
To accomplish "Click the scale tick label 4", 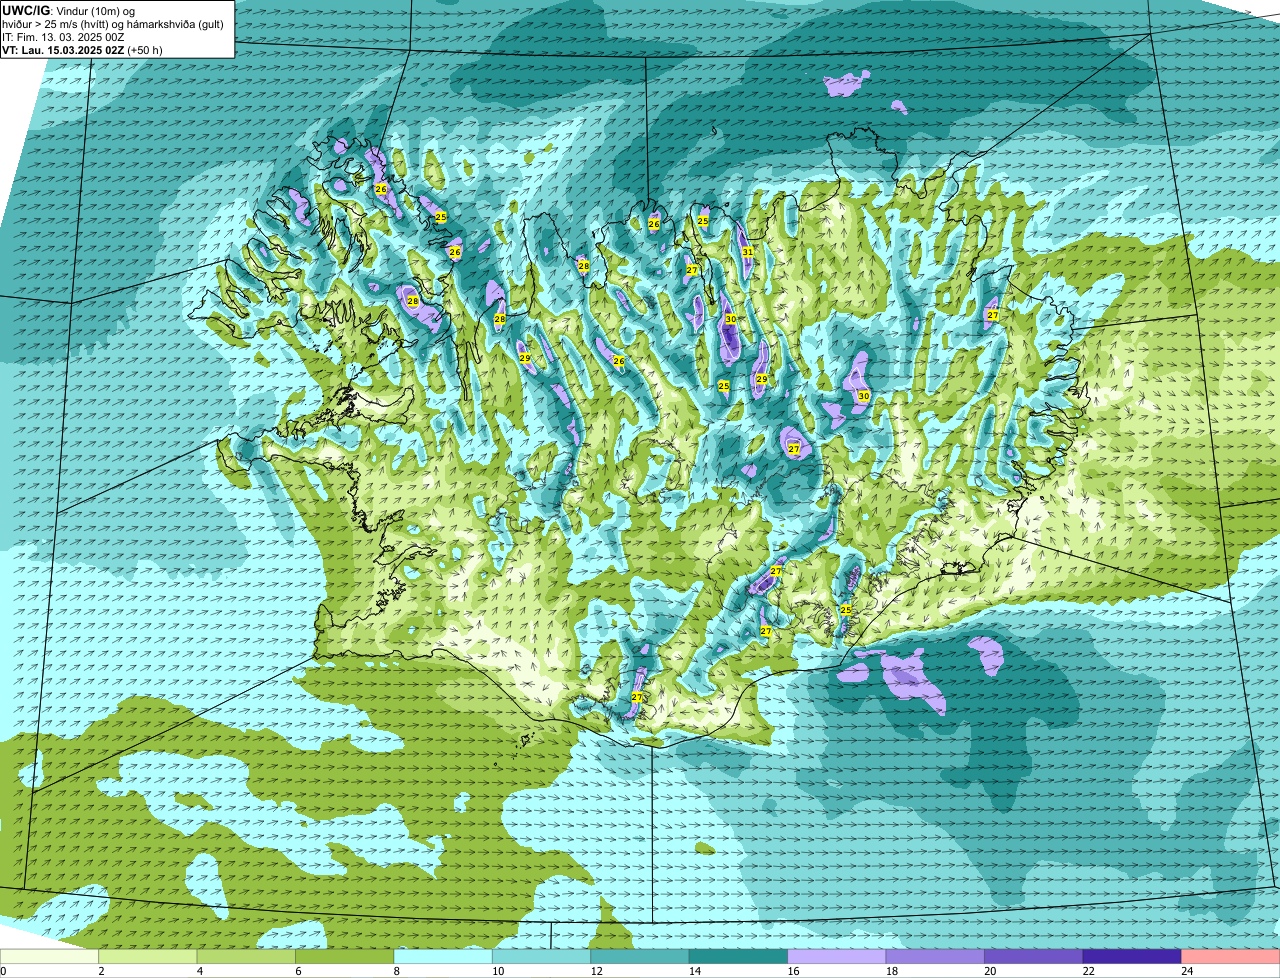I will (200, 971).
